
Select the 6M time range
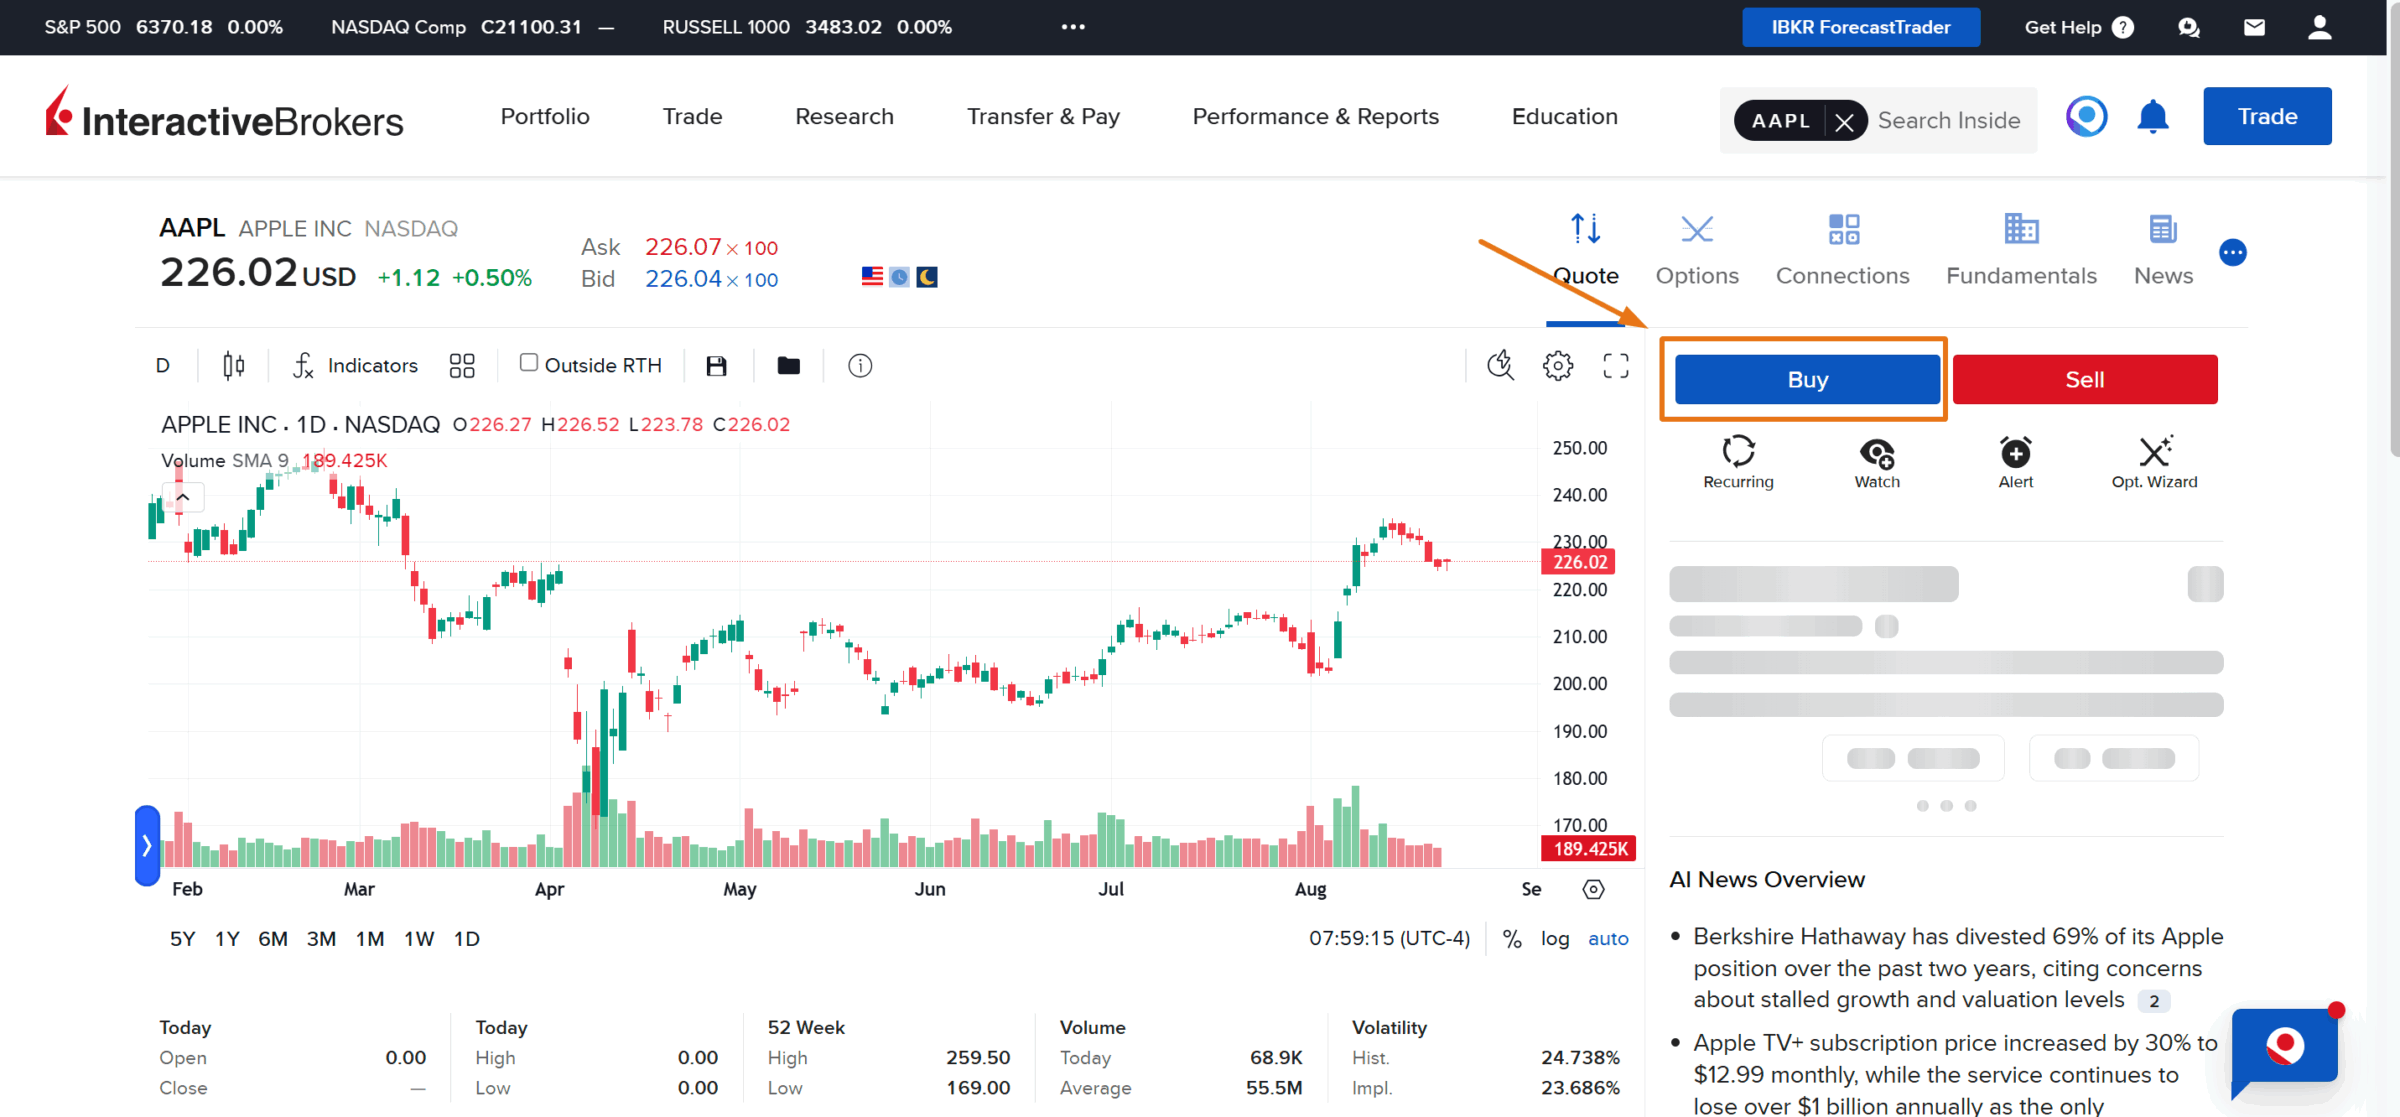(x=273, y=939)
